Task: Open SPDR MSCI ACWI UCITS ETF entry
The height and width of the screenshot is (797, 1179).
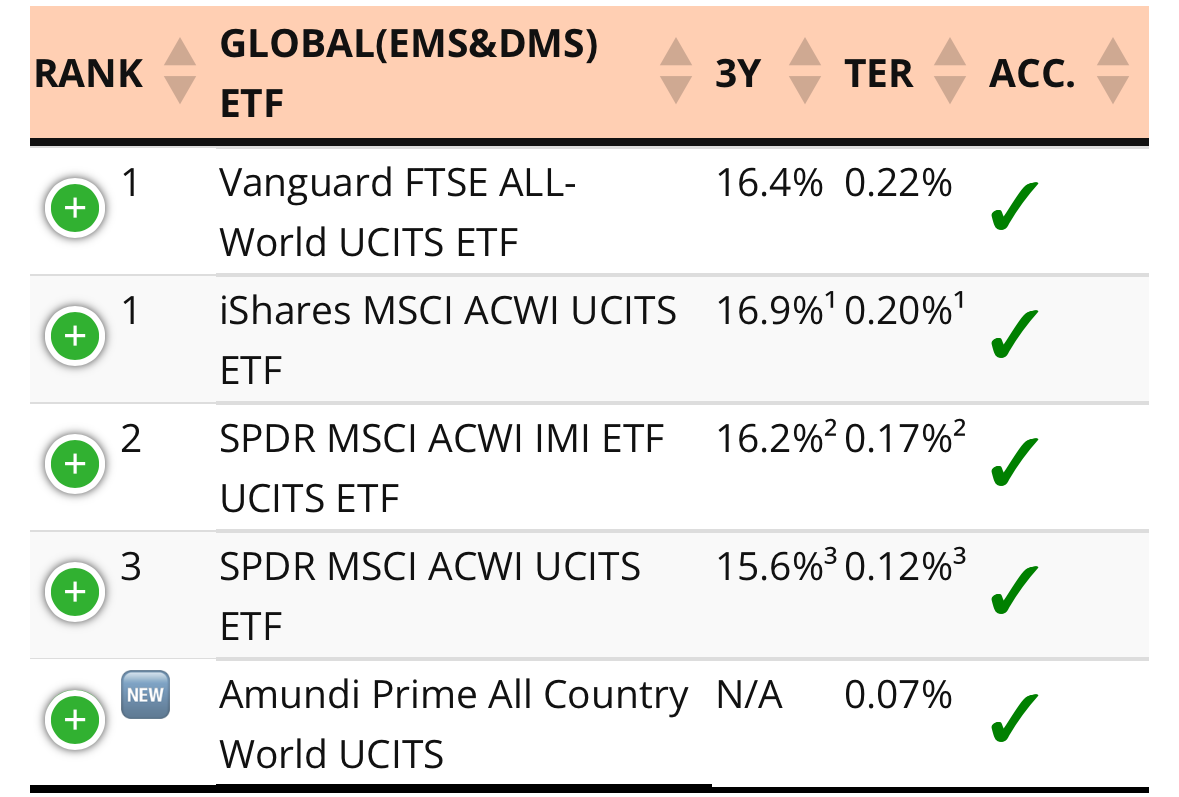Action: pos(430,595)
